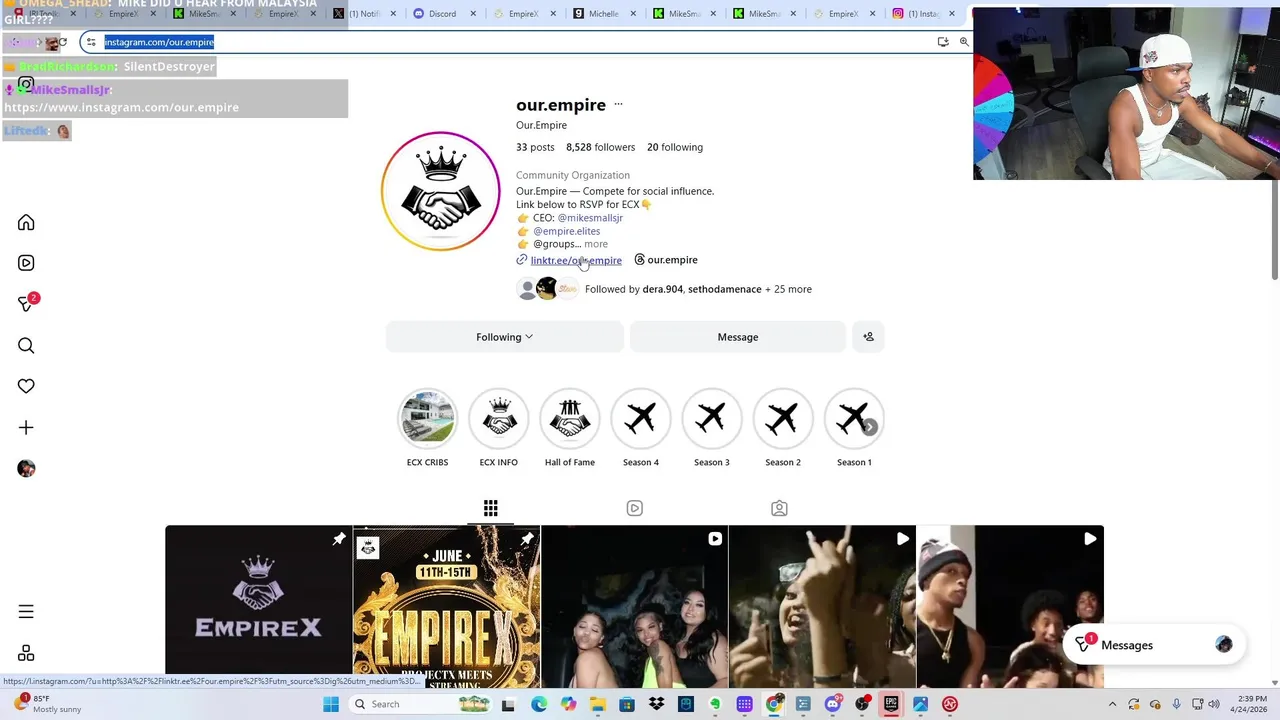Viewport: 1280px width, 720px height.
Task: Switch to the Reels tab
Action: (634, 508)
